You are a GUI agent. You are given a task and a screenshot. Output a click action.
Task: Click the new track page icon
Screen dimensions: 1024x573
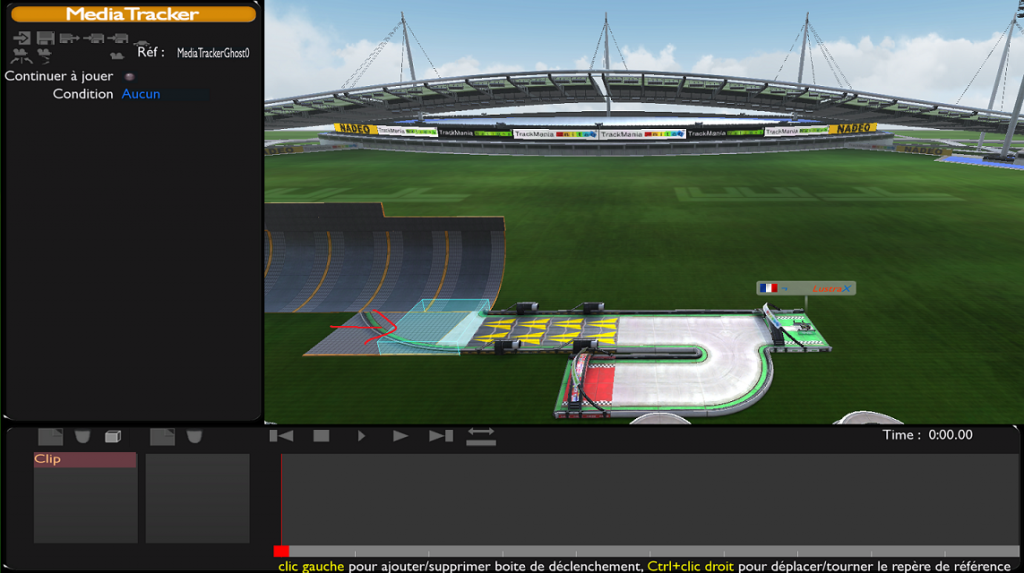point(162,436)
